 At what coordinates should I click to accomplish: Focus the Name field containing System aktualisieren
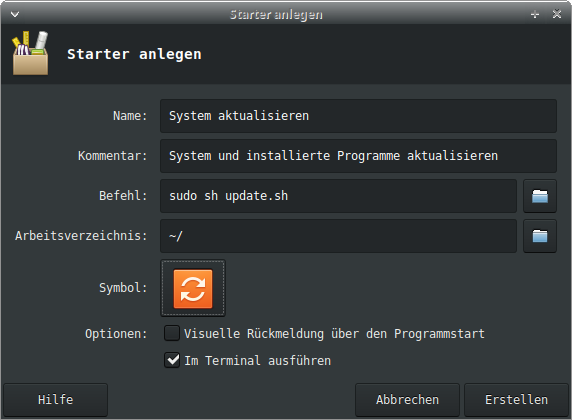tap(358, 116)
